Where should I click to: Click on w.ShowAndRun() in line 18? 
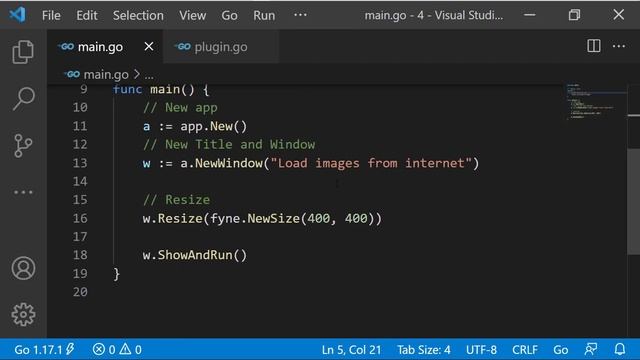195,255
